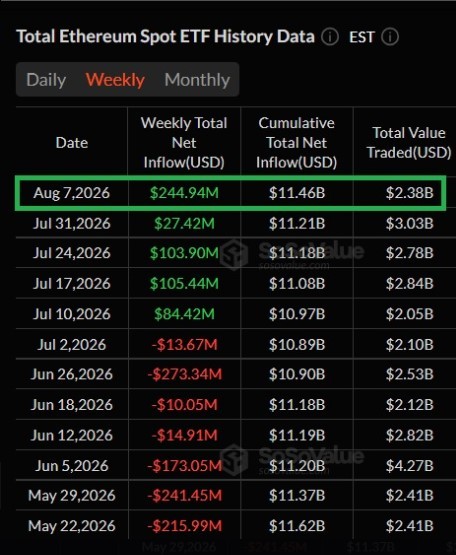This screenshot has width=456, height=555.
Task: Click Cumulative Total Net Inflow header
Action: coord(297,143)
